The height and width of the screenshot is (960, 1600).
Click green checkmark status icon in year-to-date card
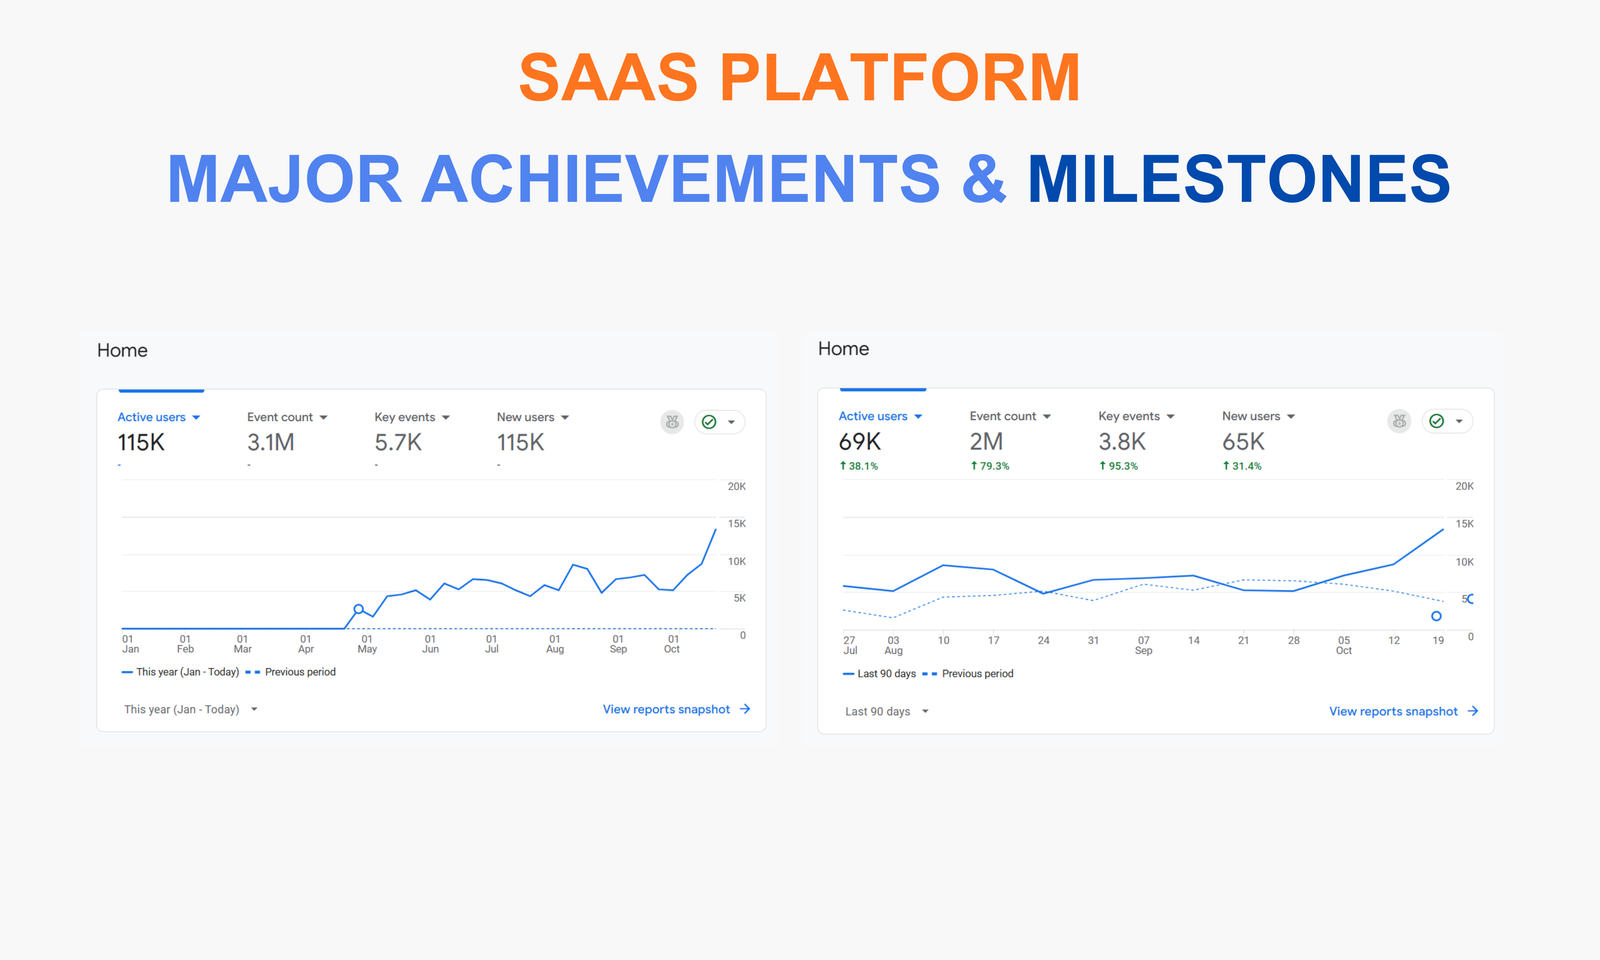pyautogui.click(x=709, y=422)
